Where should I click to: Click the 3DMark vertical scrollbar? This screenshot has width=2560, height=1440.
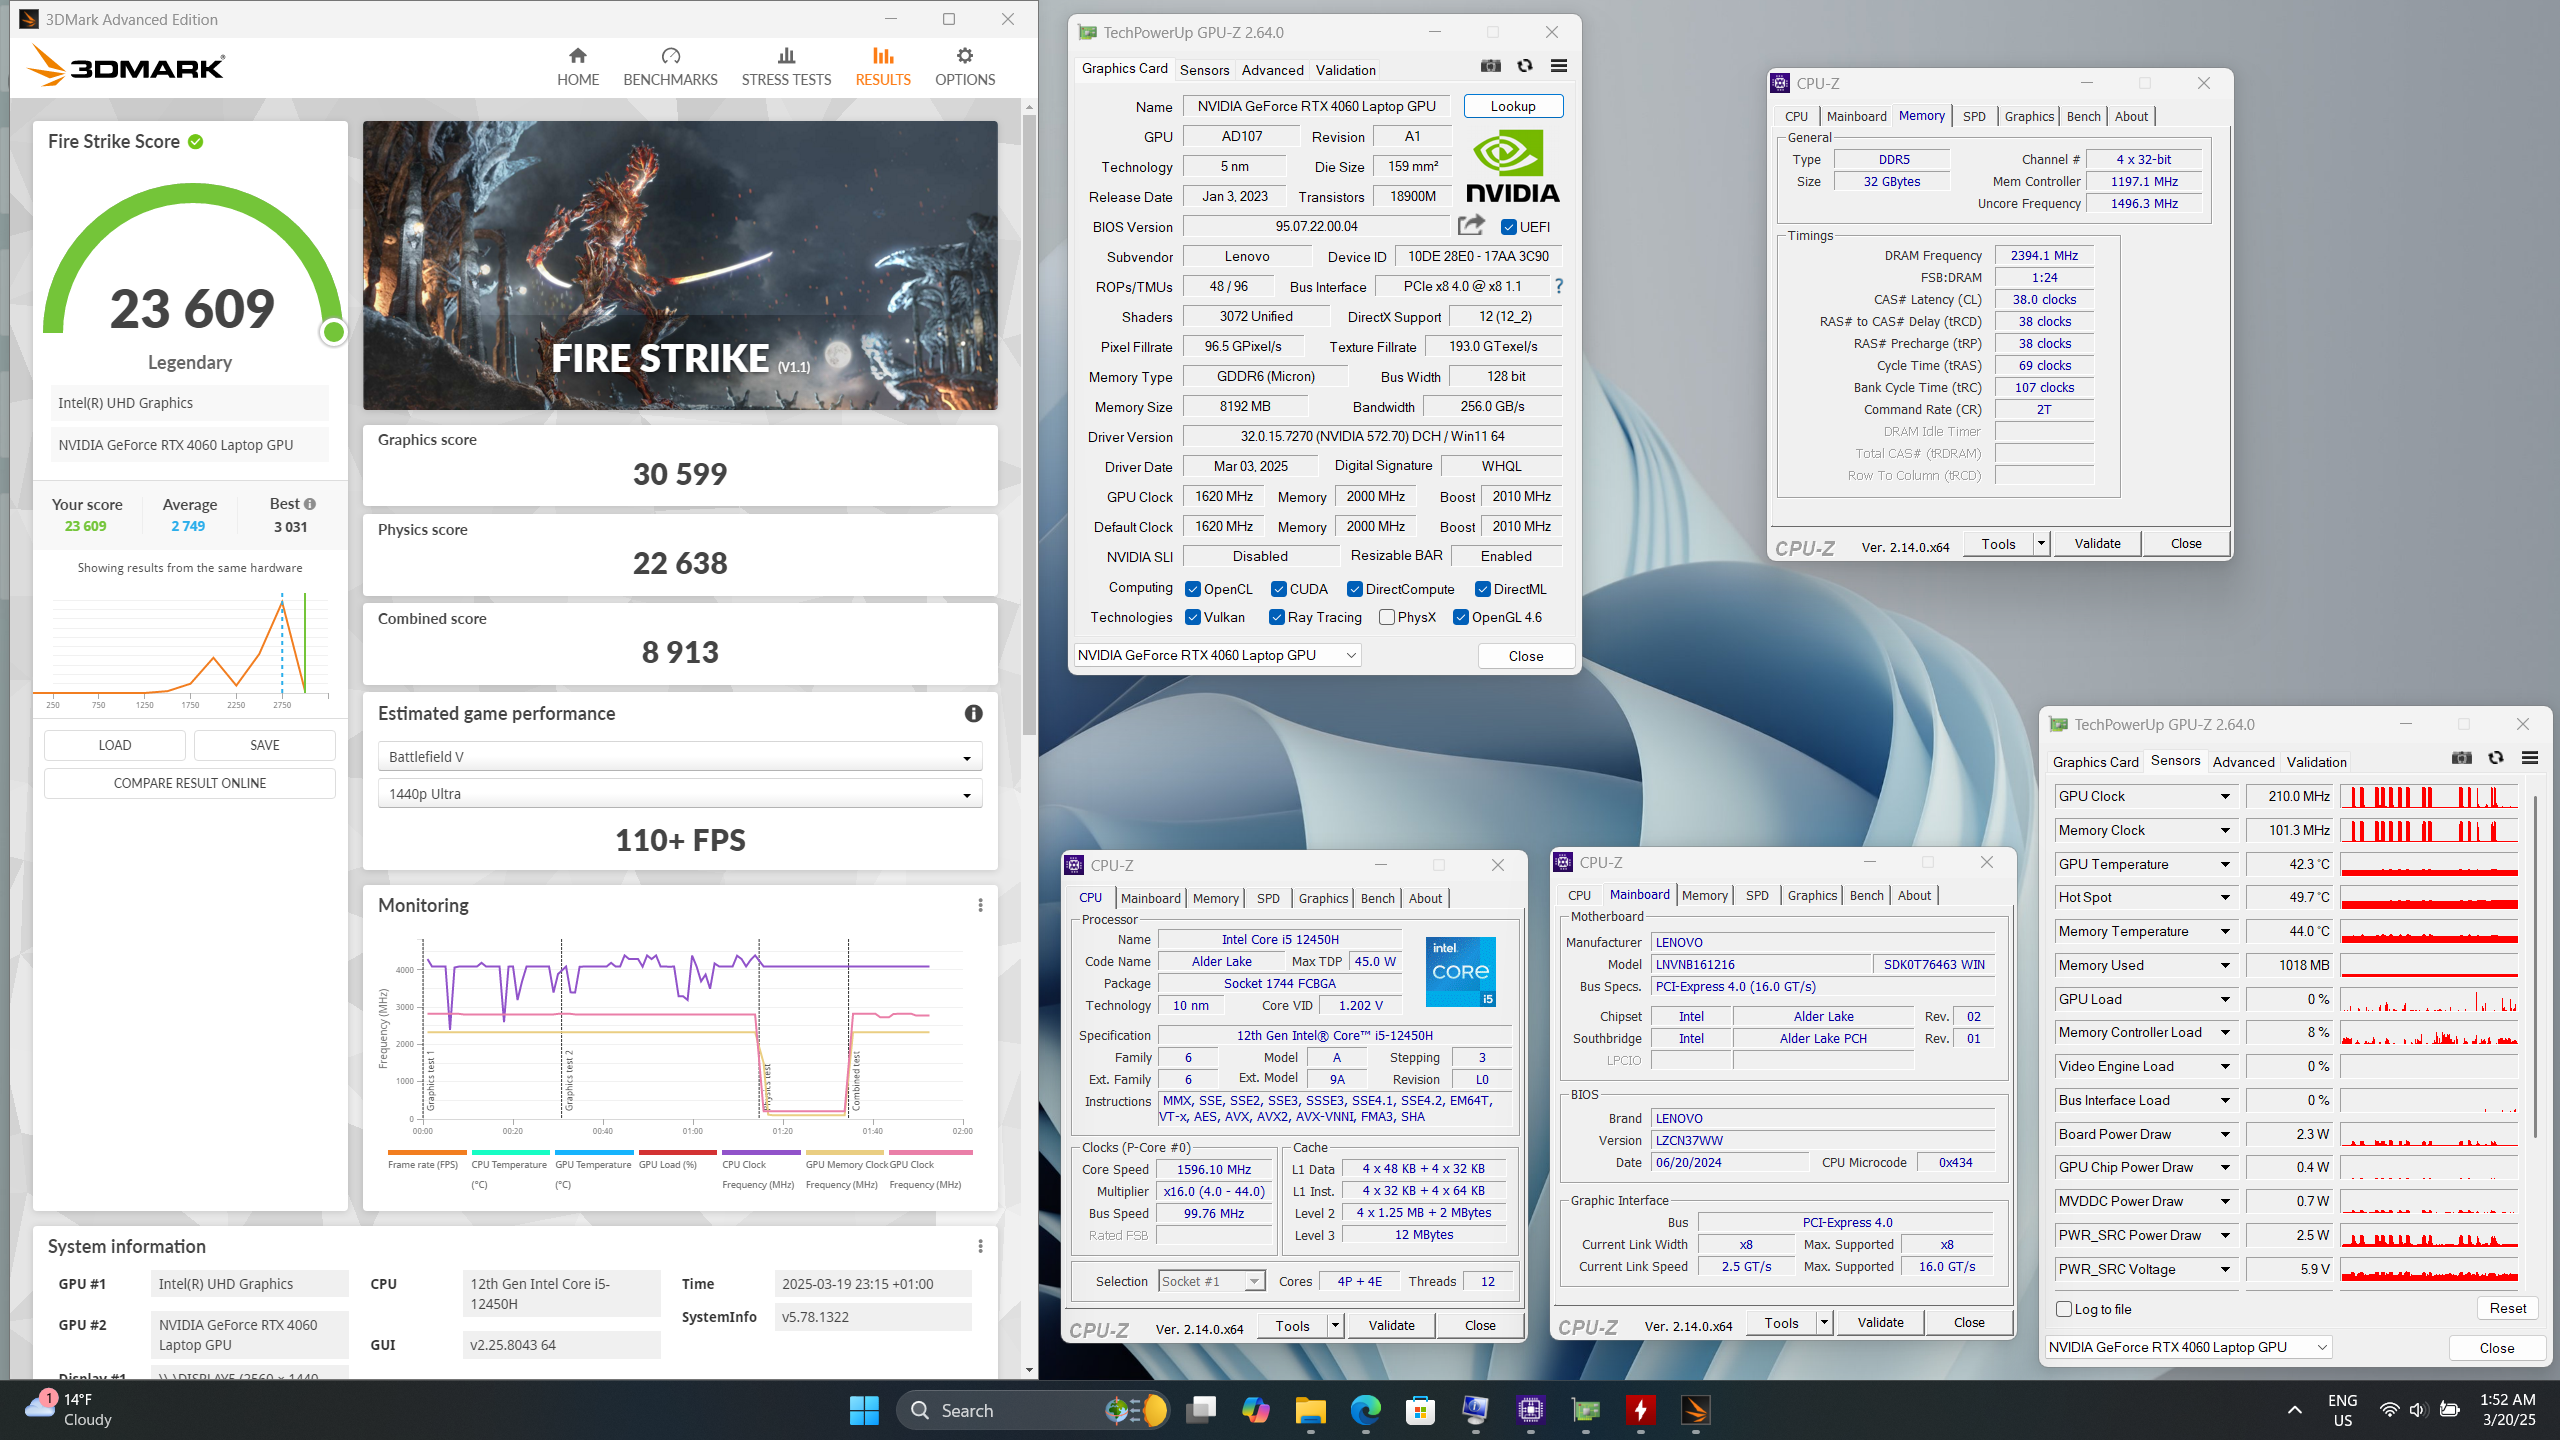tap(1029, 425)
